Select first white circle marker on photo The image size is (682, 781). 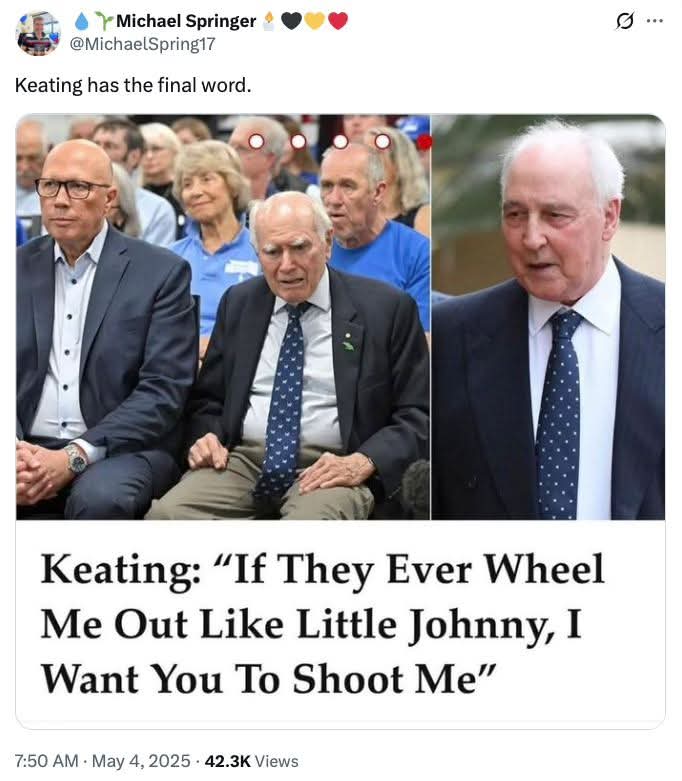click(256, 141)
